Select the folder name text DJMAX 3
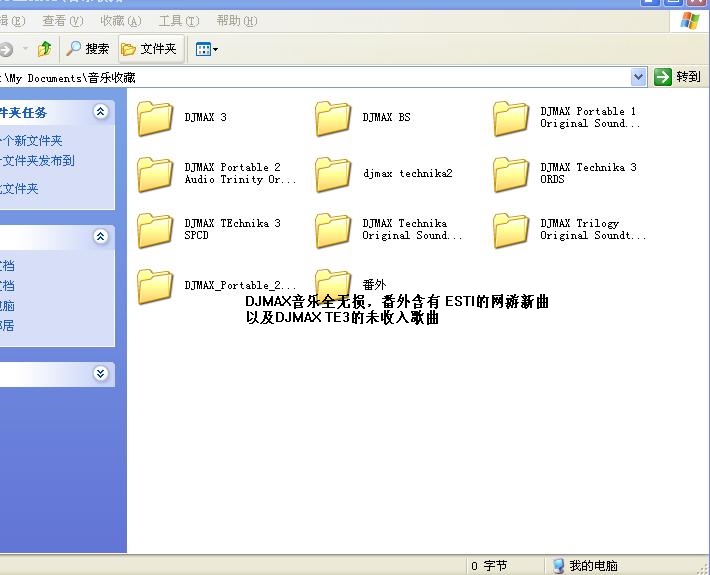This screenshot has width=710, height=575. (206, 117)
